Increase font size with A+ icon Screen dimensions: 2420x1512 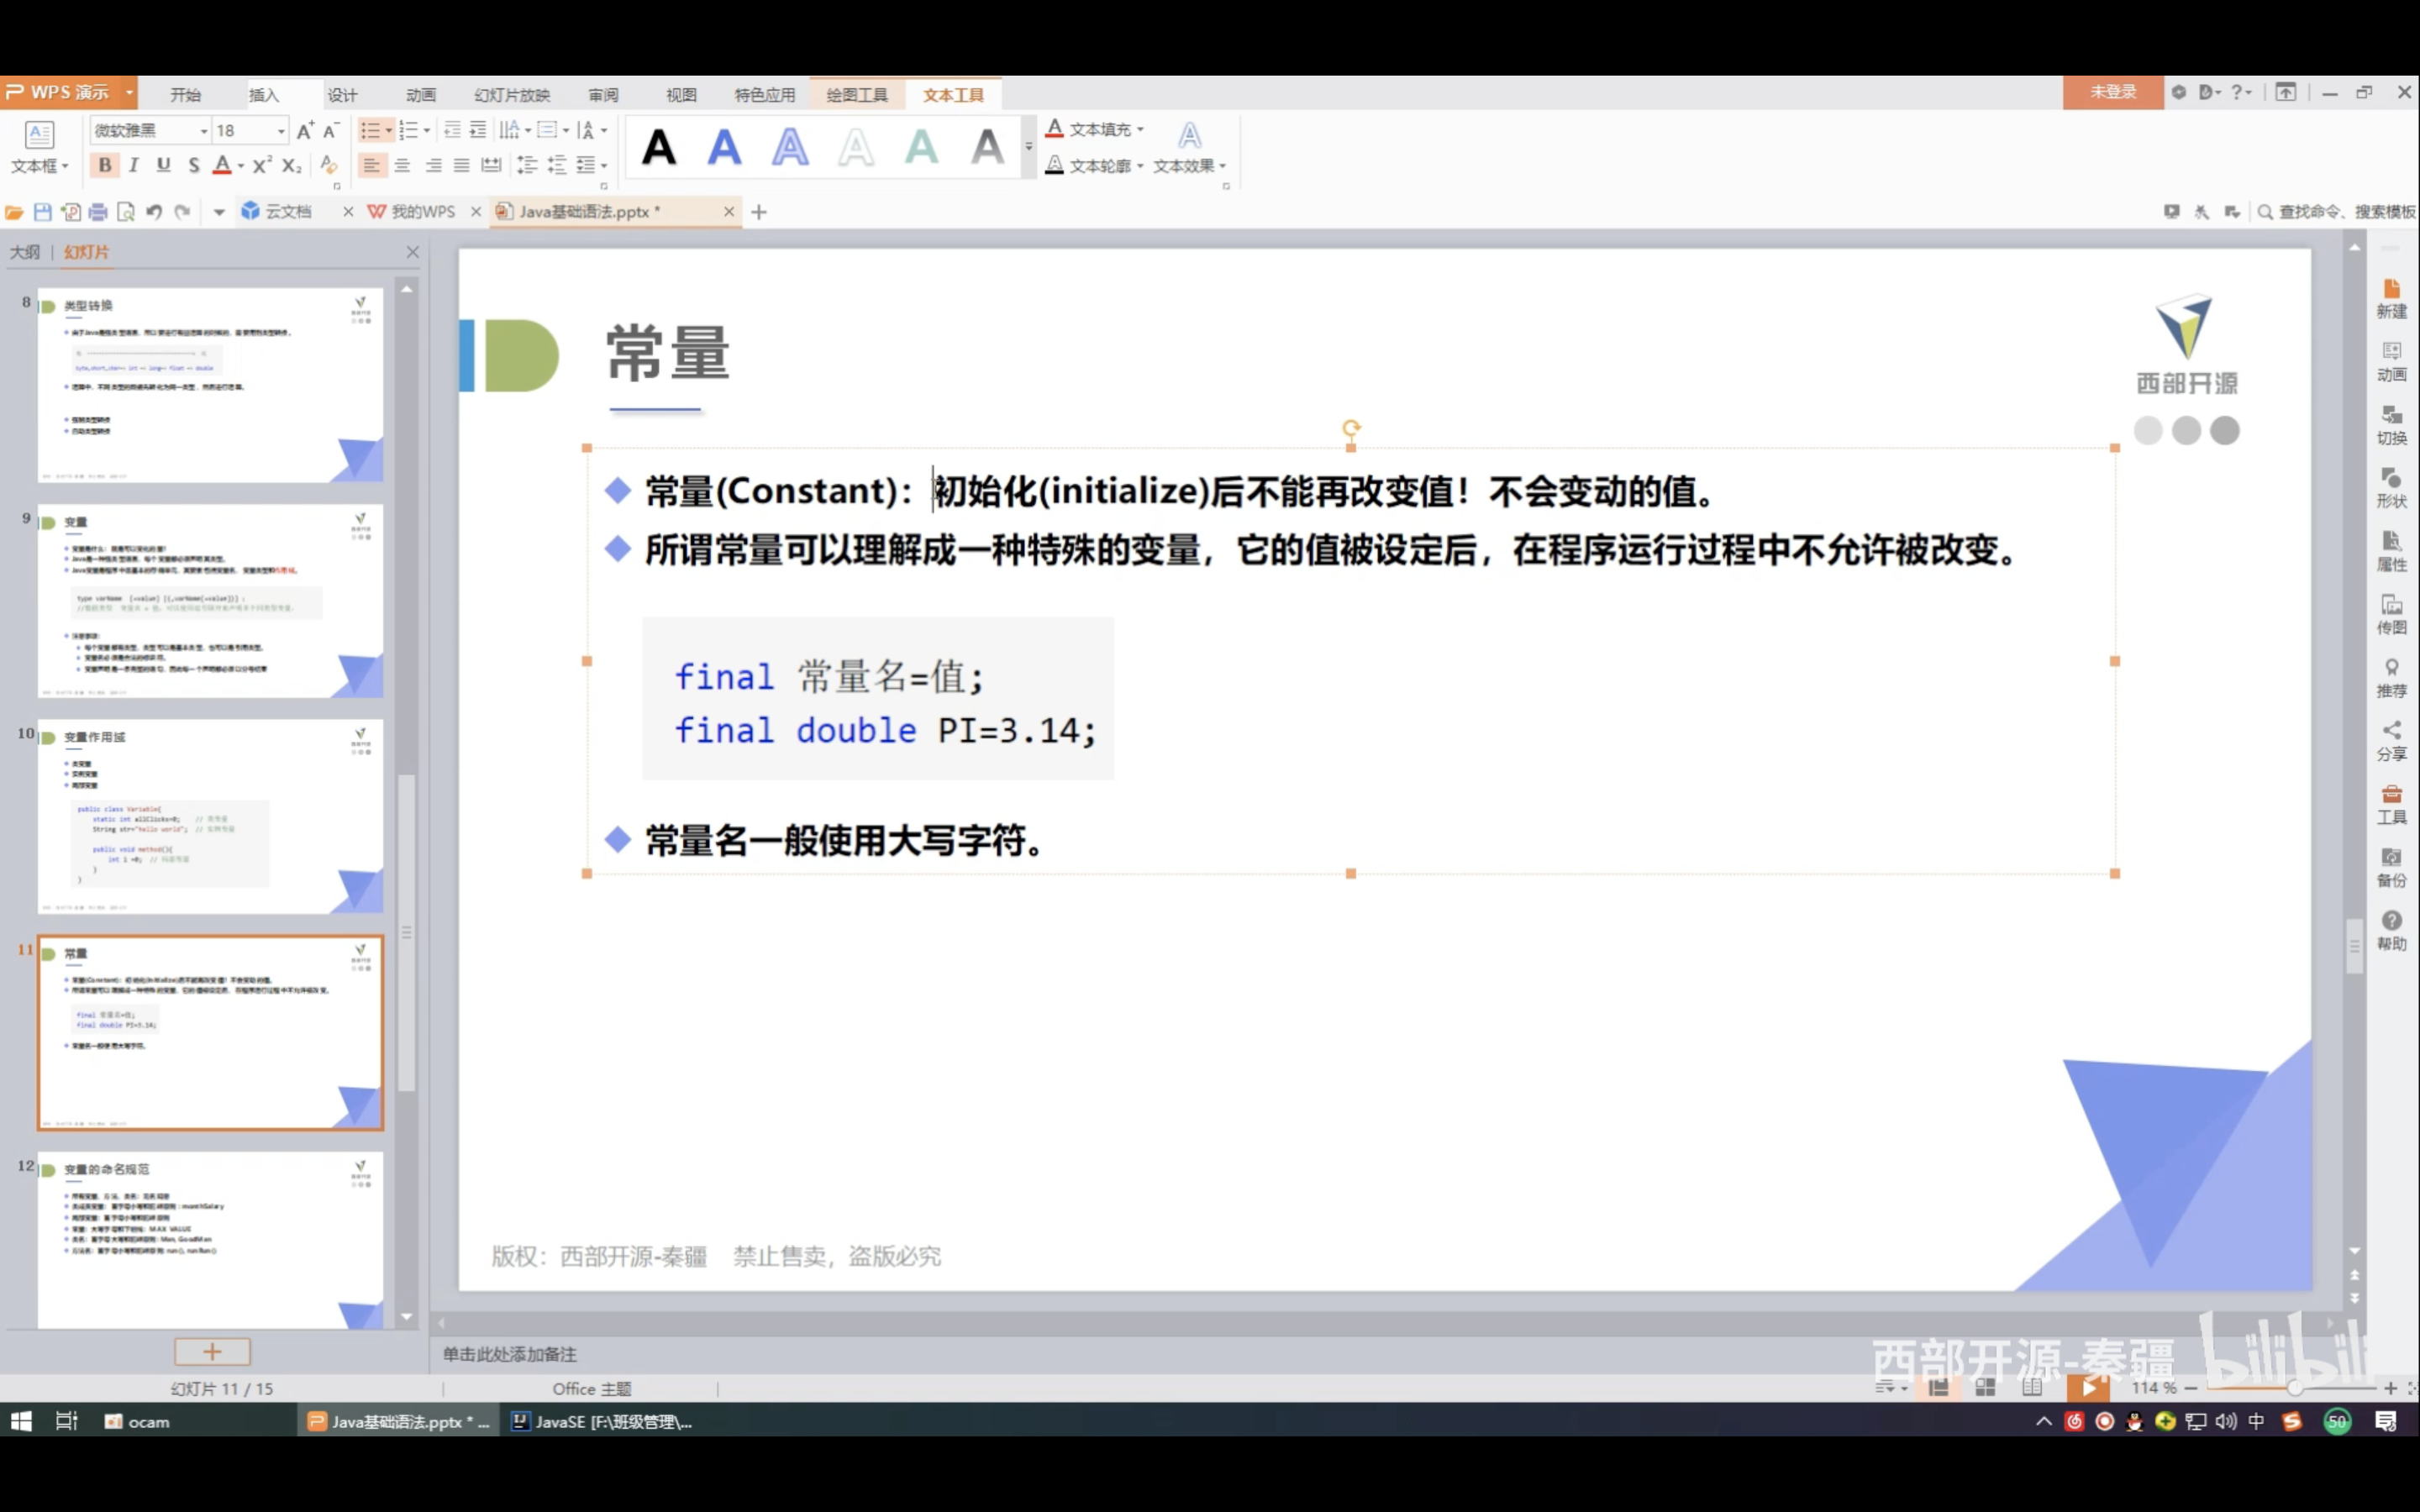(305, 130)
